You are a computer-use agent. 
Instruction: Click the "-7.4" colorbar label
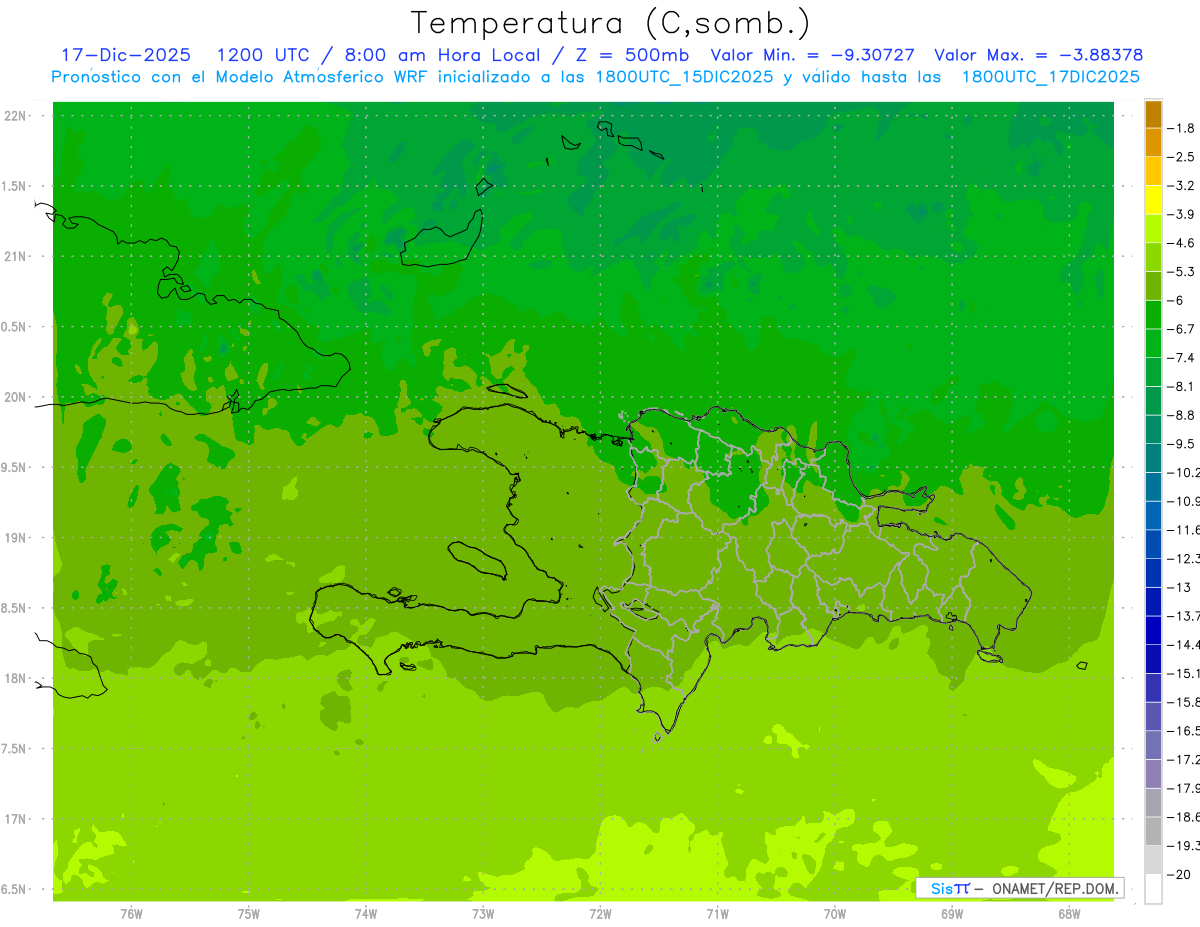[1182, 358]
